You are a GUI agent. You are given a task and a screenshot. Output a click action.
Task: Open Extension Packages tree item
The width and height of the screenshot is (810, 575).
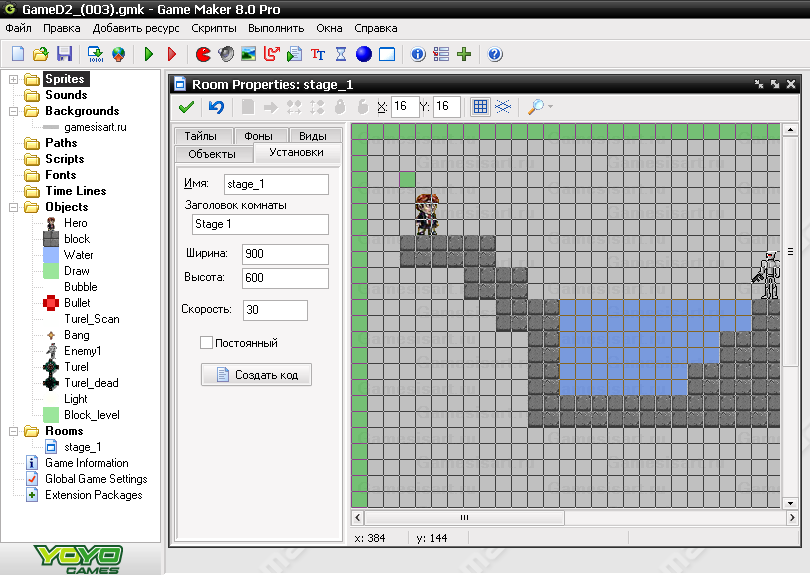tap(94, 495)
